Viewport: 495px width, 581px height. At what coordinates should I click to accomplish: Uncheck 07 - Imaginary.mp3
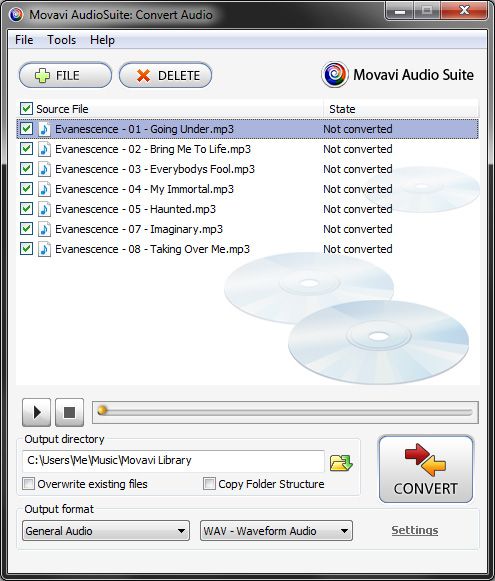click(26, 229)
